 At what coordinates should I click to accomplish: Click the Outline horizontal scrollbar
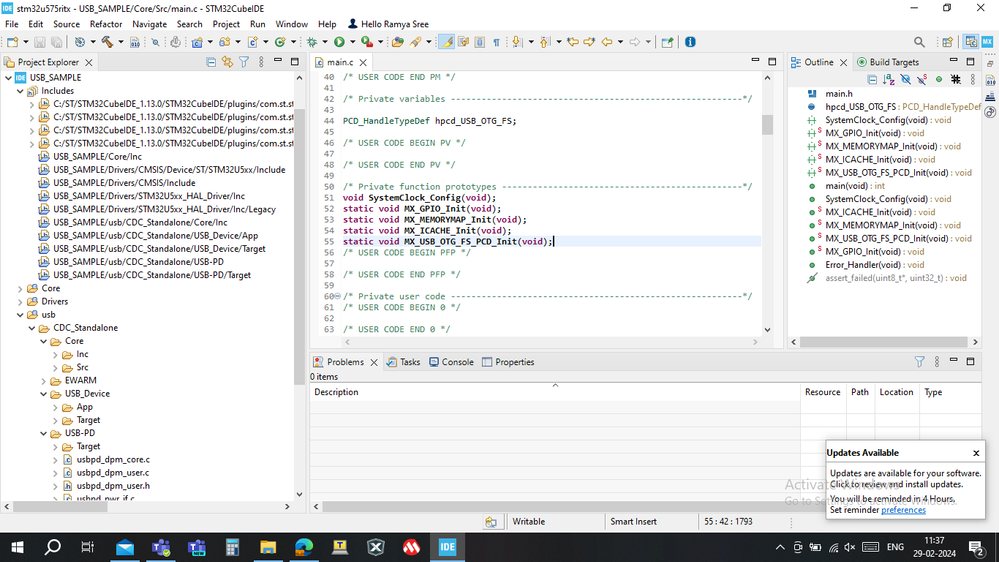(x=884, y=342)
